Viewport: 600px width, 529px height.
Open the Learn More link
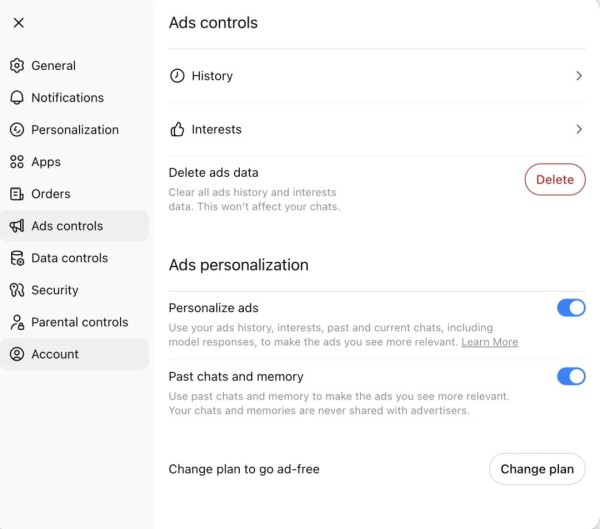[x=489, y=342]
